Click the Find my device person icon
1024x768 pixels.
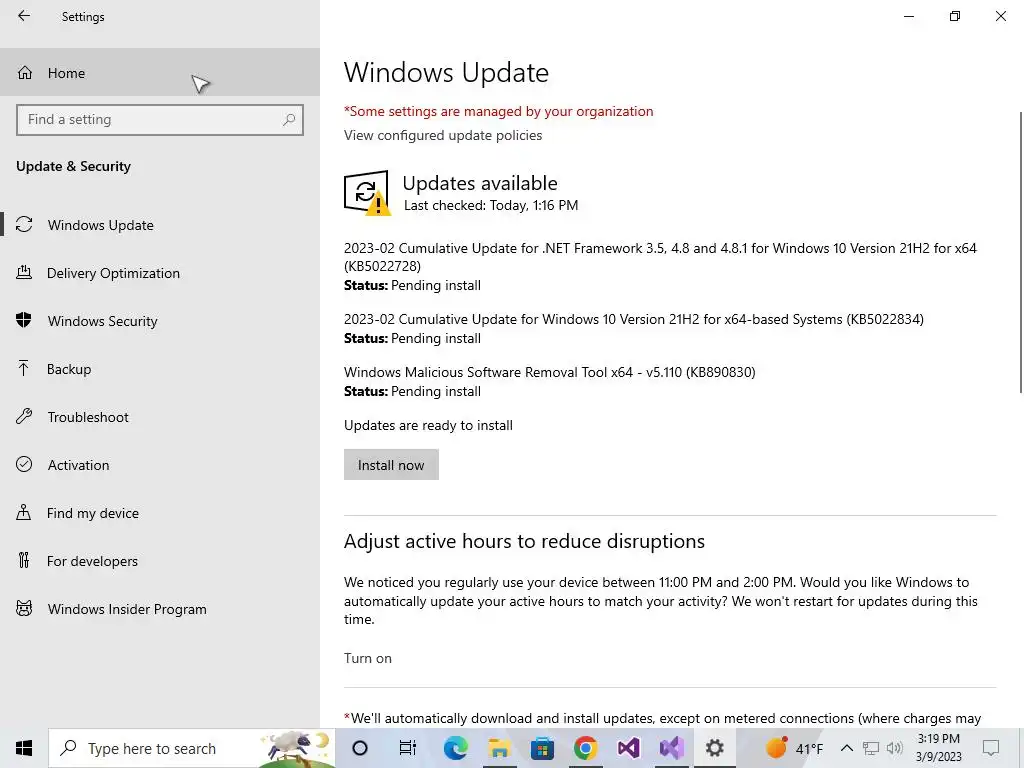24,512
